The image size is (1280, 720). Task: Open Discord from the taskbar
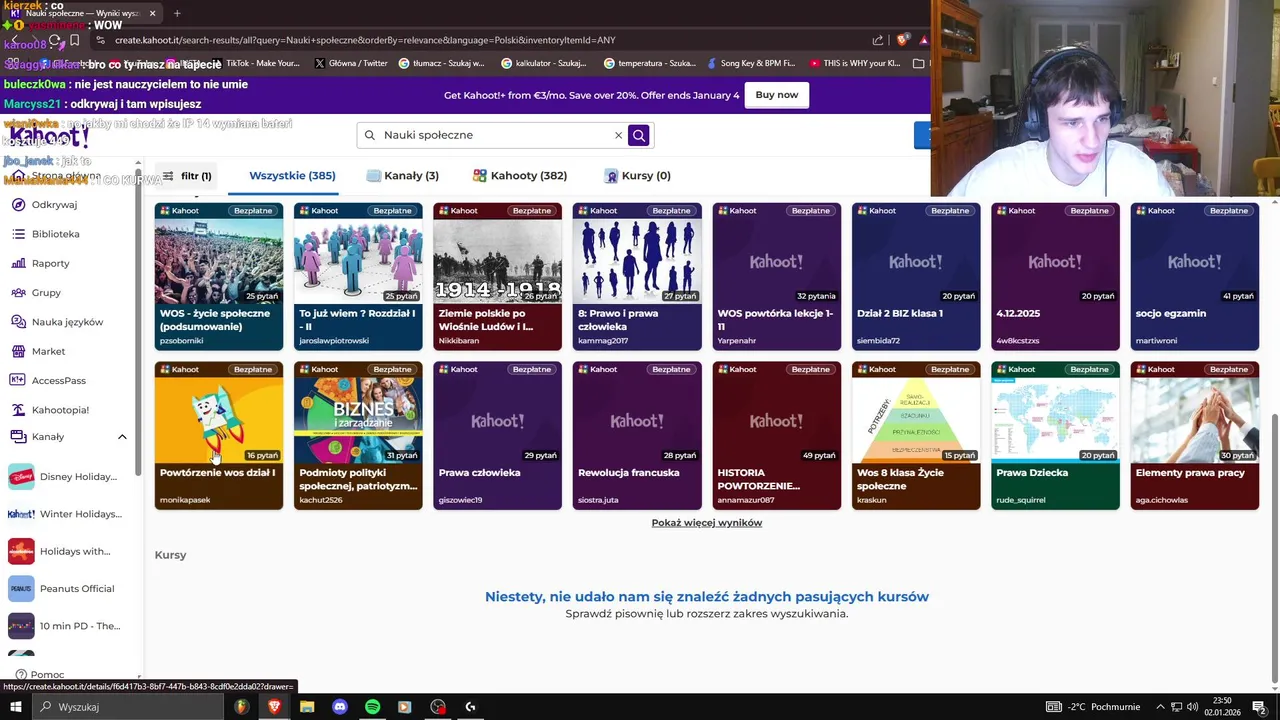tap(339, 707)
